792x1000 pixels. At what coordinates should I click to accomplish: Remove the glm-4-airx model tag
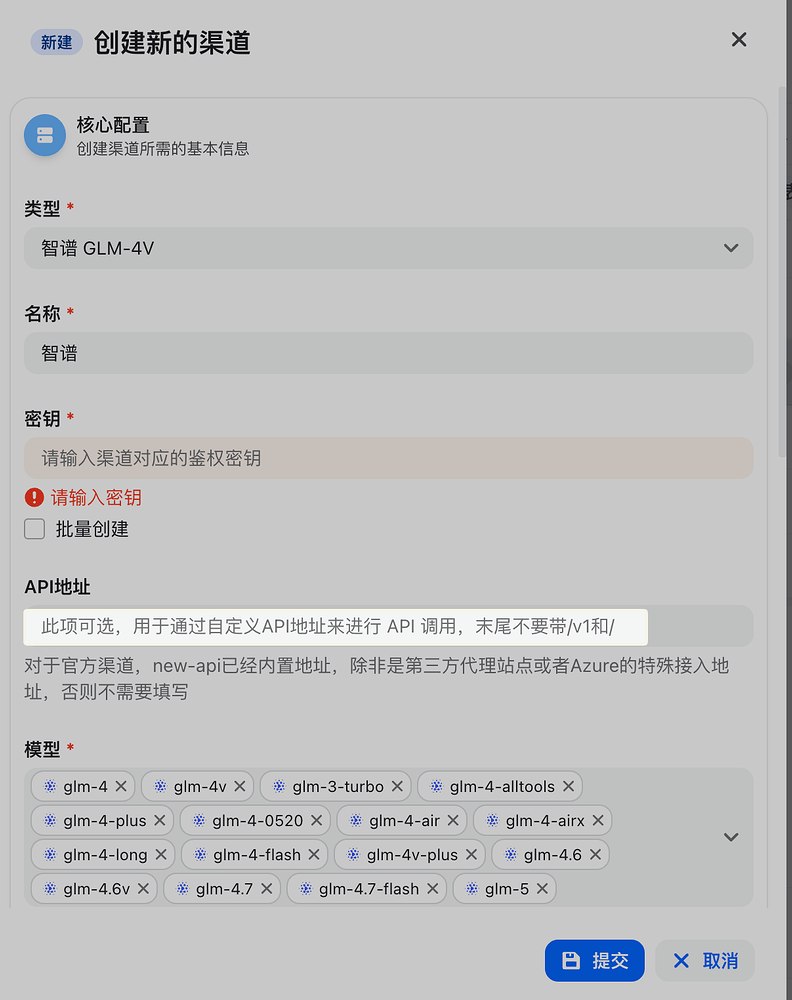598,820
